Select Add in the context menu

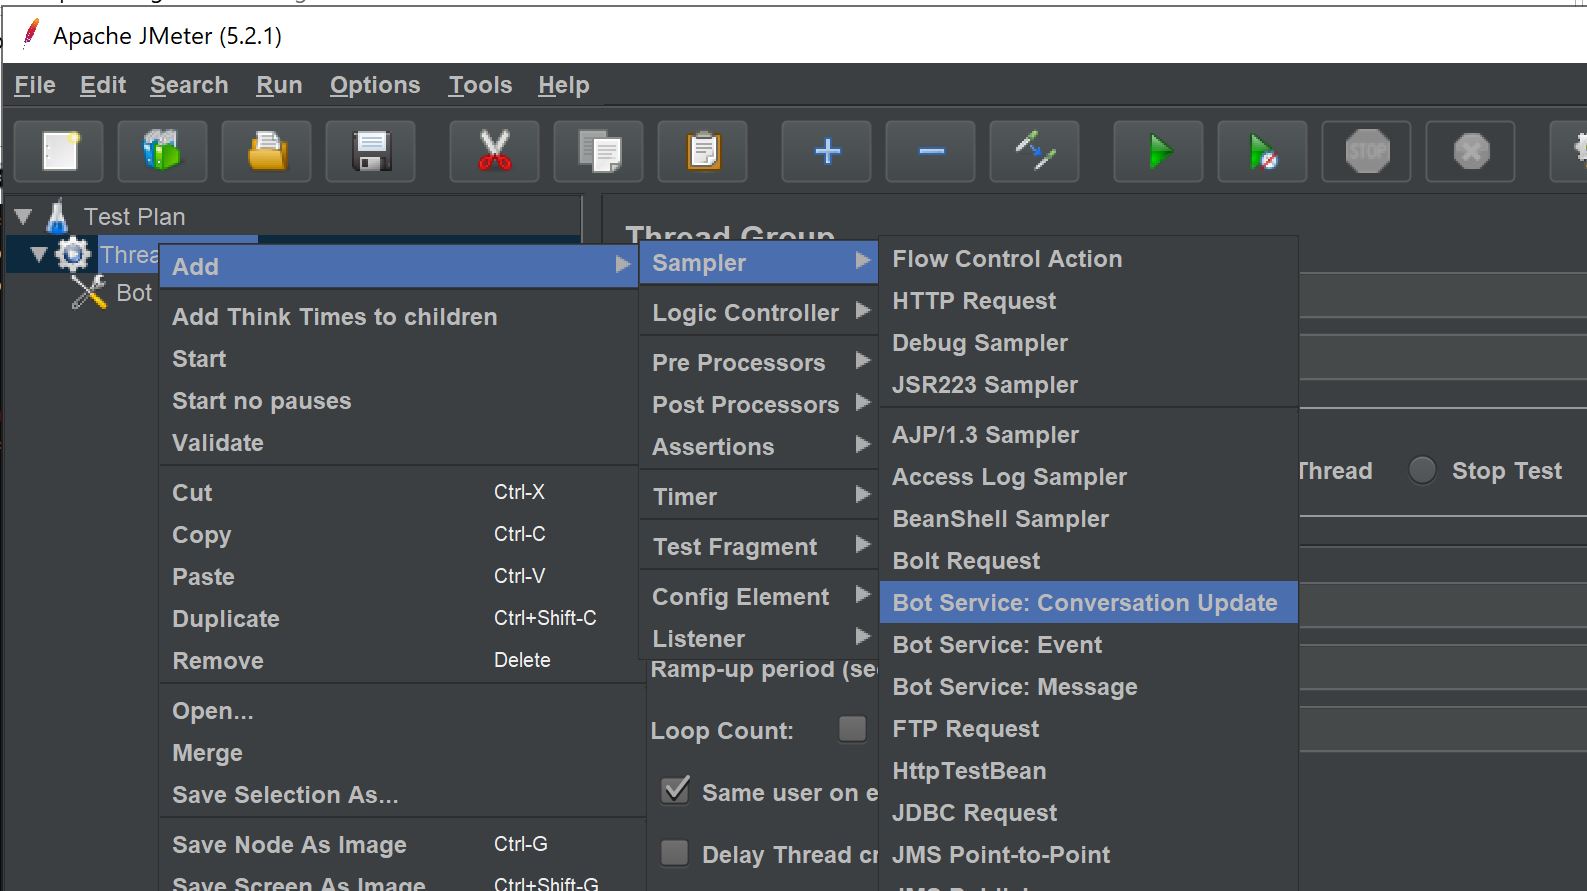click(398, 267)
